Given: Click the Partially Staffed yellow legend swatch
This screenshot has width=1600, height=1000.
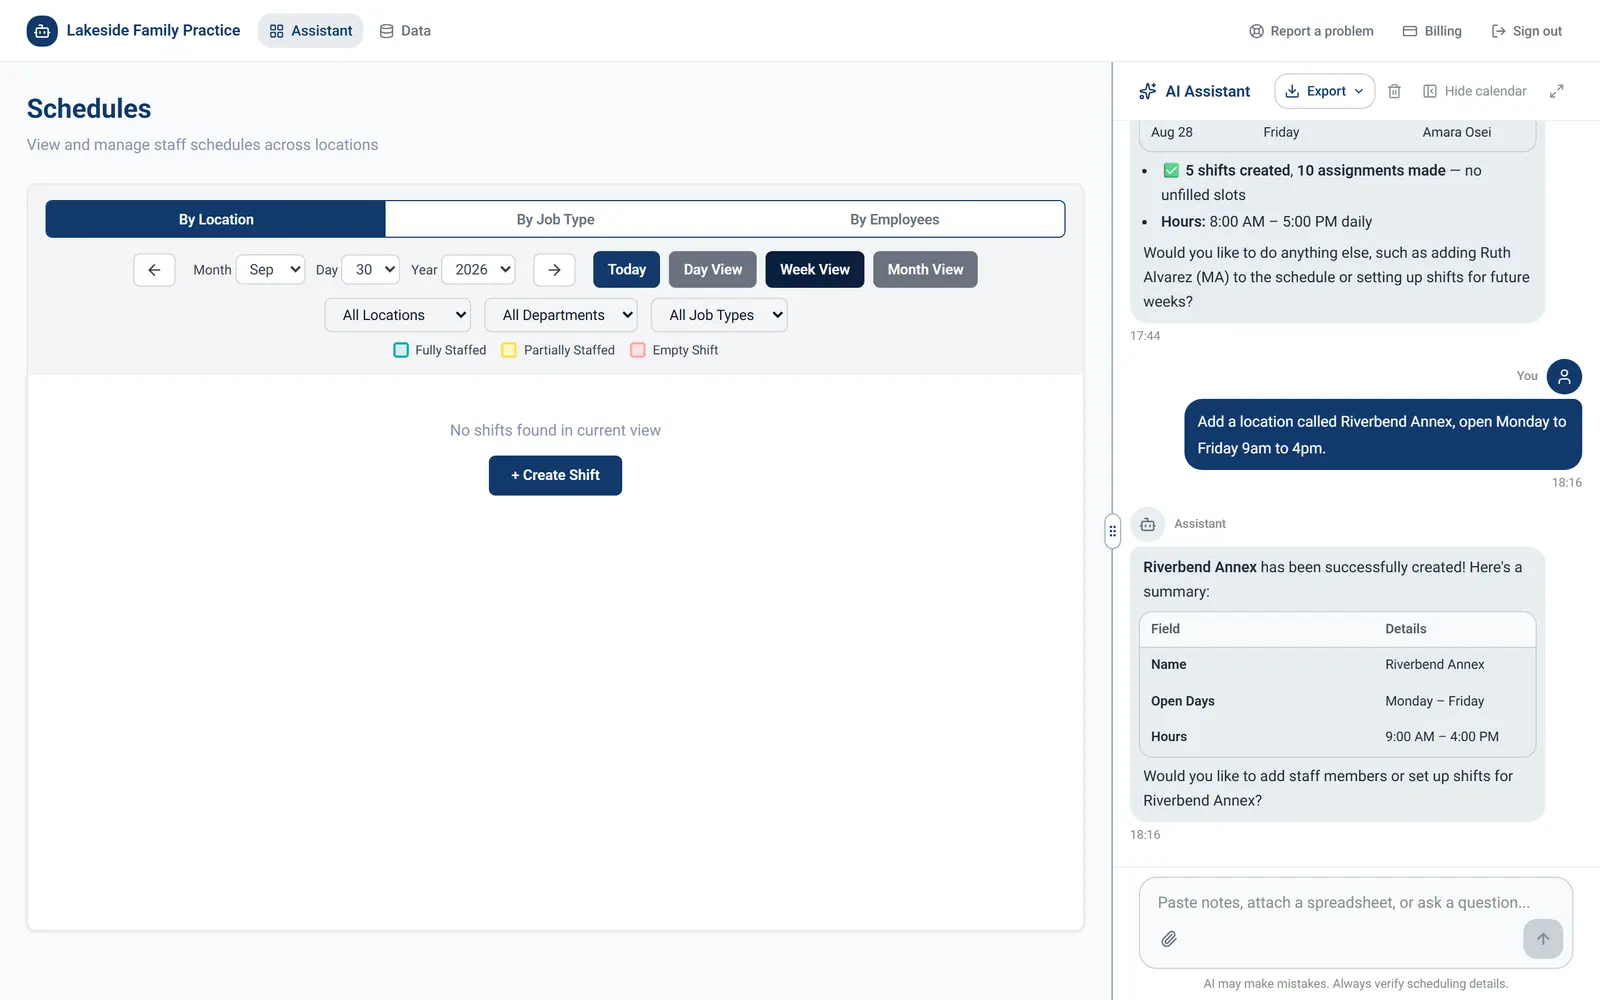Looking at the screenshot, I should click(x=509, y=350).
